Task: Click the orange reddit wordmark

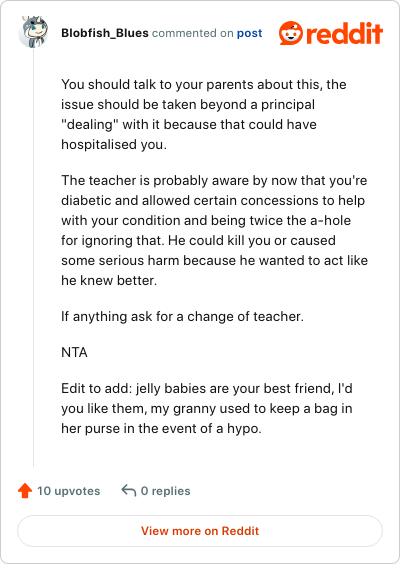Action: click(344, 33)
